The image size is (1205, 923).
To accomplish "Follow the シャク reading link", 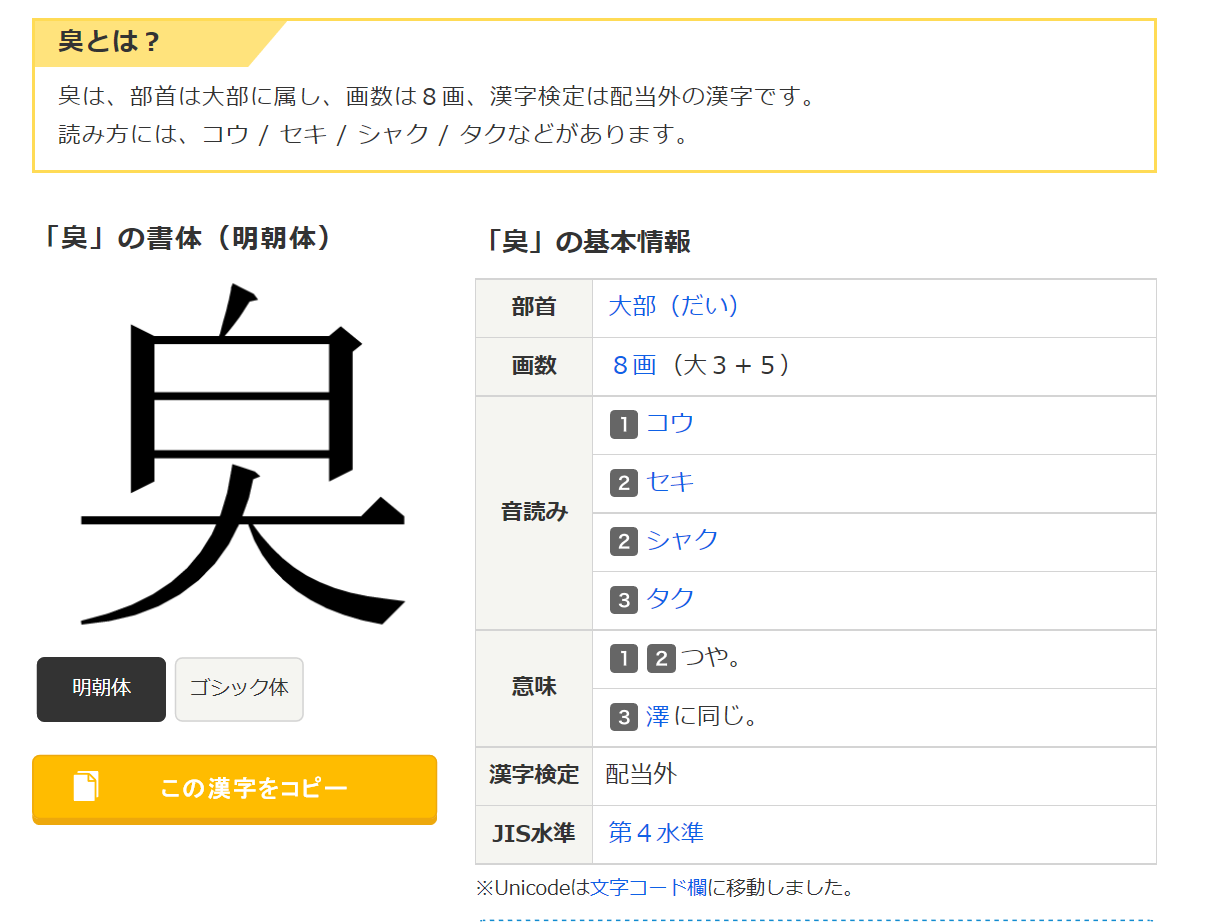I will (682, 540).
